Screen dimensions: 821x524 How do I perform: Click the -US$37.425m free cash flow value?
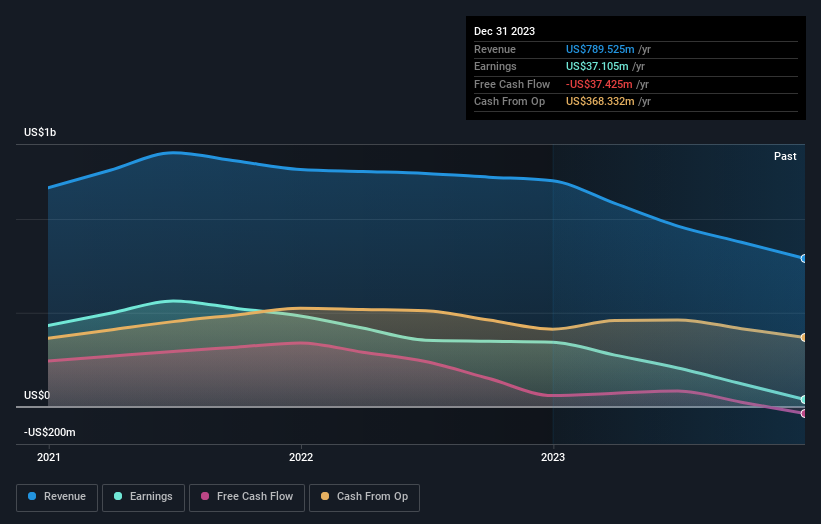tap(599, 84)
